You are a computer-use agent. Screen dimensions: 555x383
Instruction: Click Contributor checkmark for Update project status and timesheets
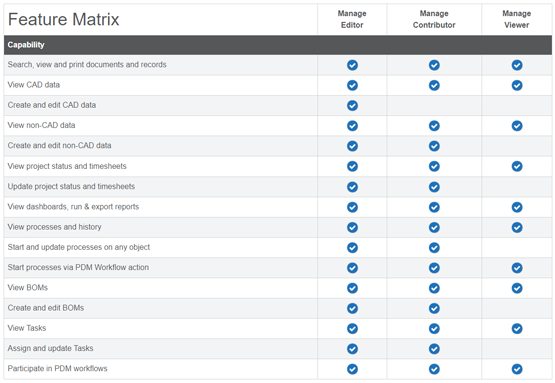point(434,187)
